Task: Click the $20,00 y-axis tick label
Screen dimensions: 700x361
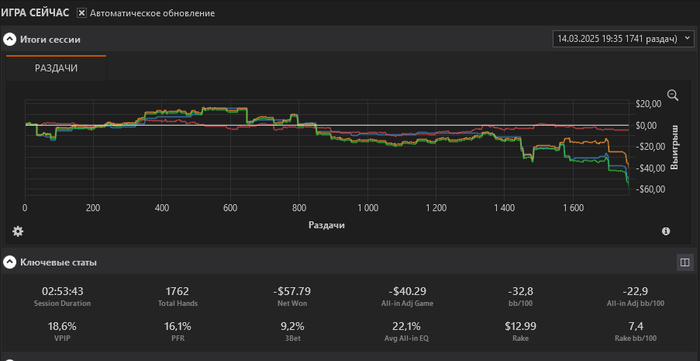Action: click(648, 104)
